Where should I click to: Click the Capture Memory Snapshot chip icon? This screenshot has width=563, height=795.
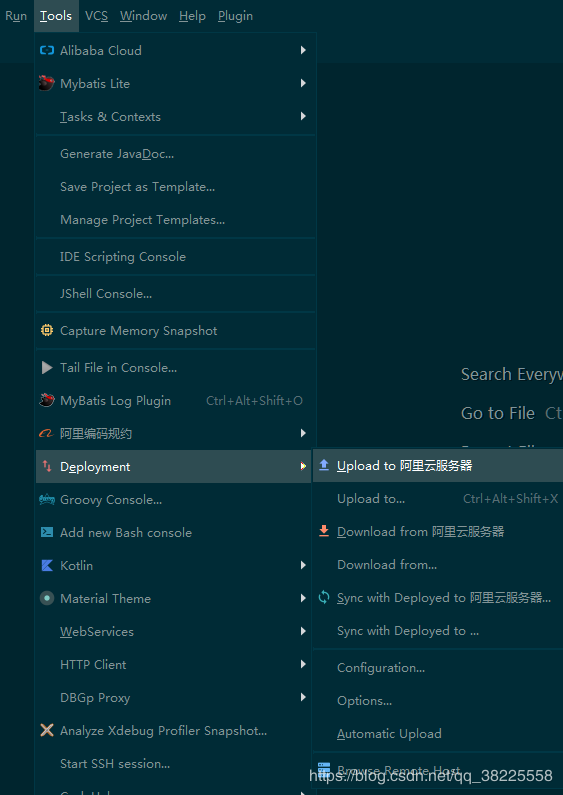(x=47, y=331)
